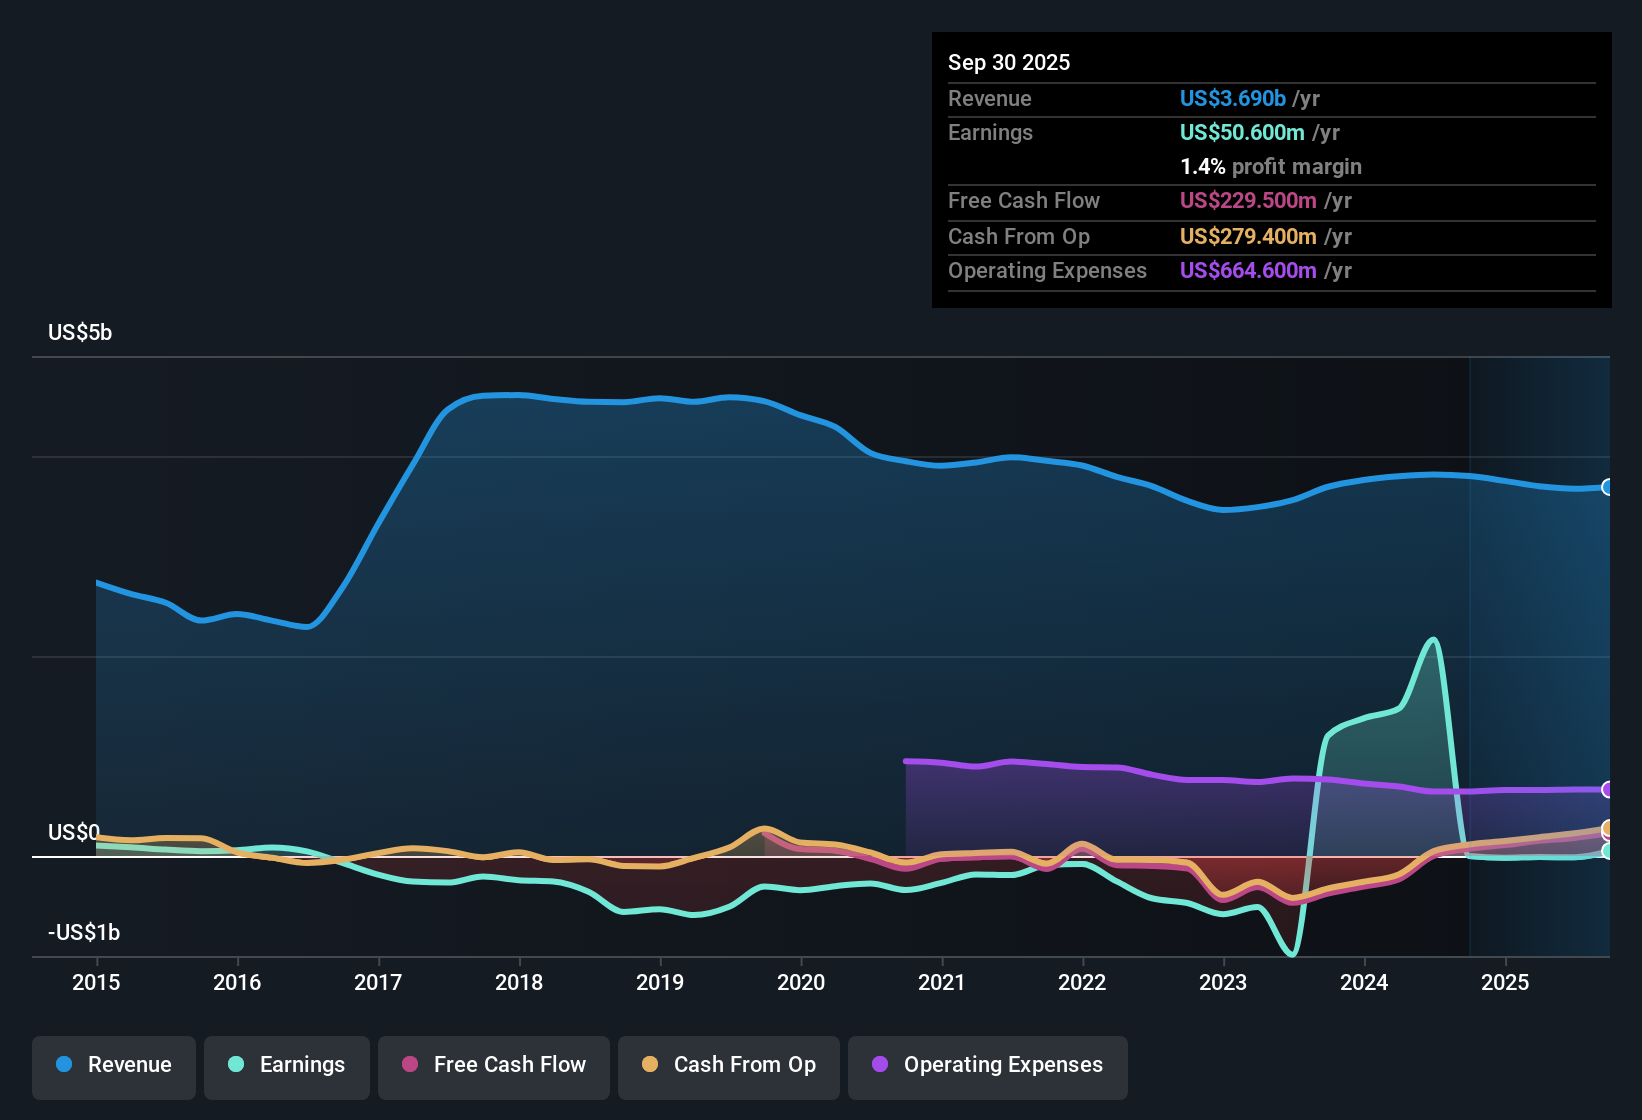Click the purple Operating Expenses dot icon
Screen dimensions: 1642x1120
pos(880,1065)
